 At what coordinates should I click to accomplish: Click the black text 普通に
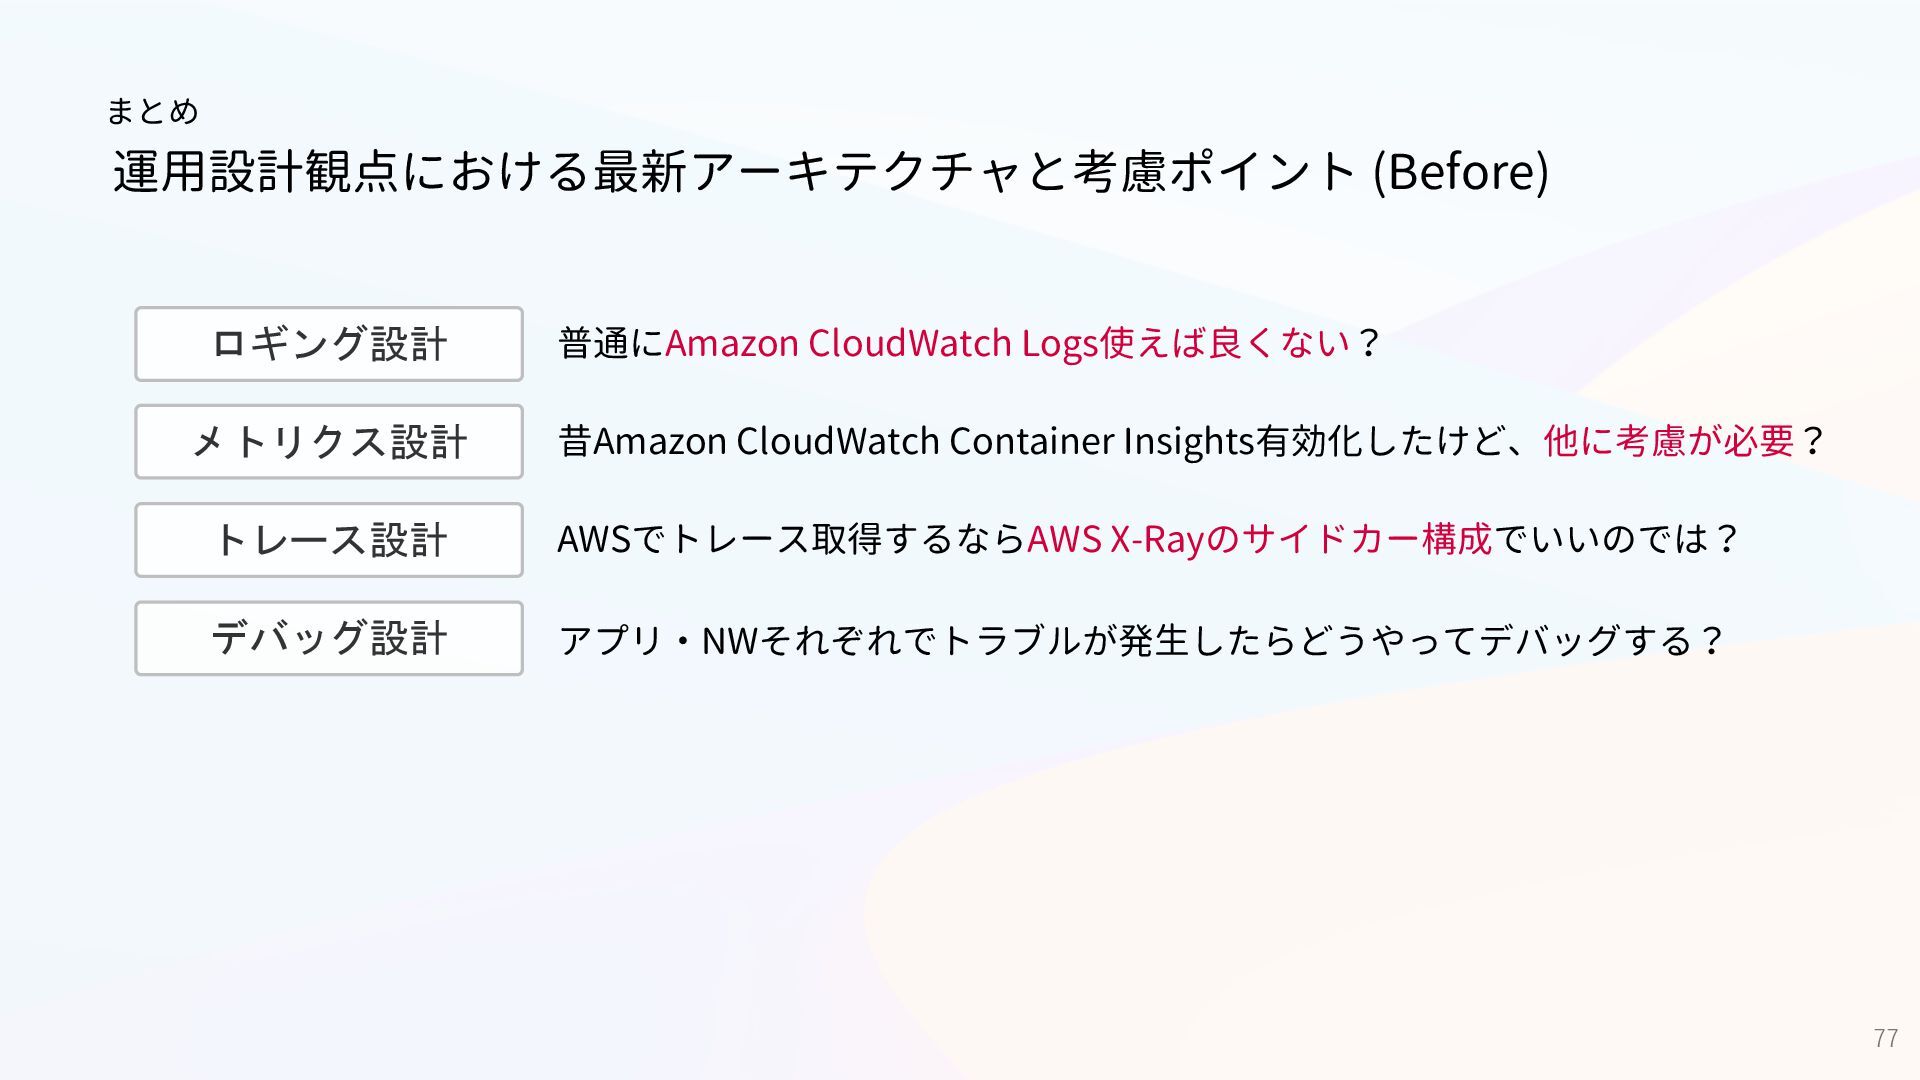(x=611, y=343)
